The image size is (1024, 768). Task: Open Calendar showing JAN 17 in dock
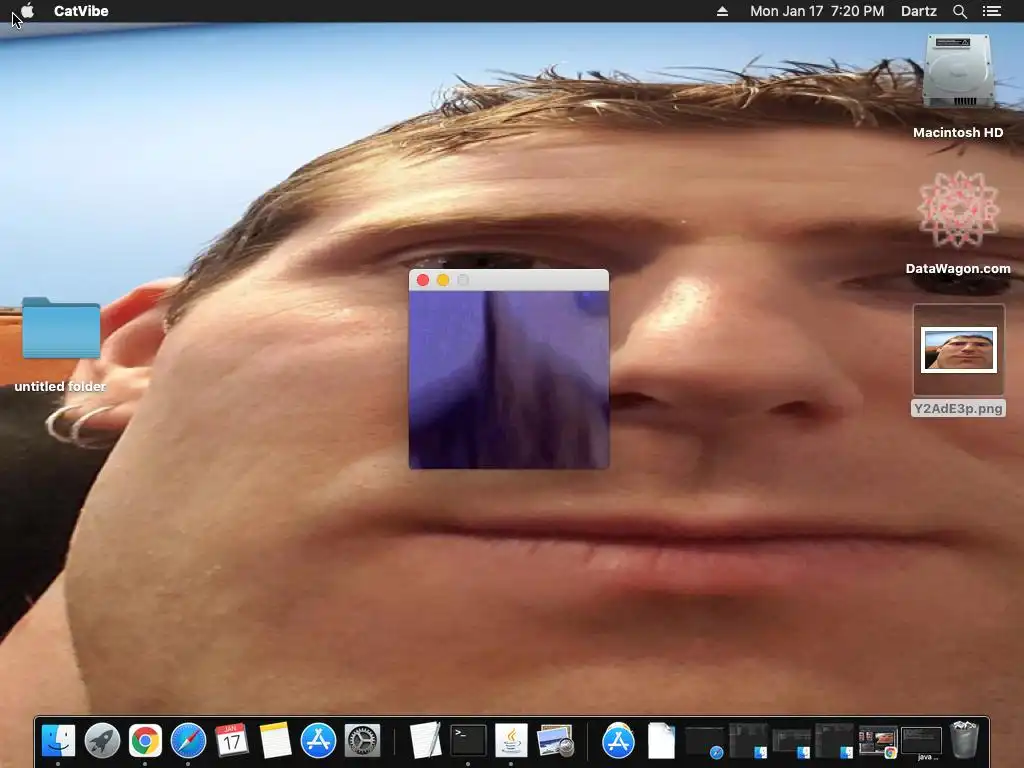point(231,741)
